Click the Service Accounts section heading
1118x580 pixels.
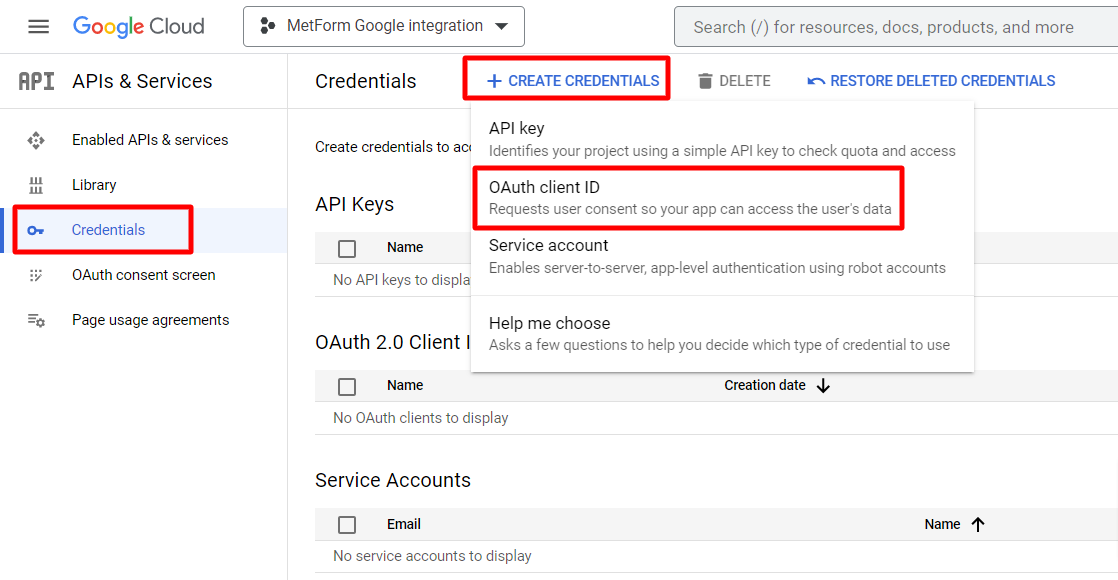[393, 480]
